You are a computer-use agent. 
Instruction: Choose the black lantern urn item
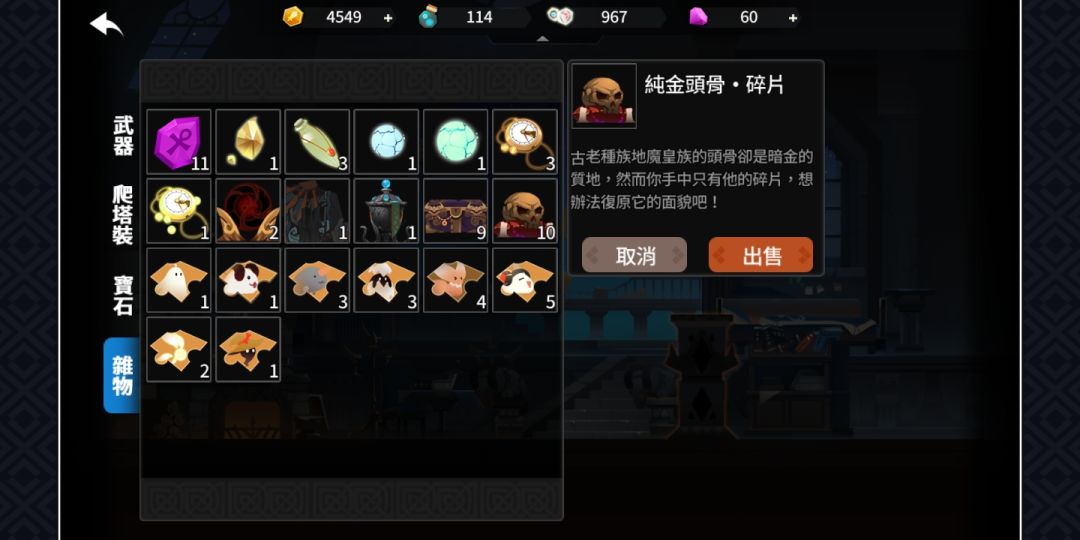coord(386,211)
